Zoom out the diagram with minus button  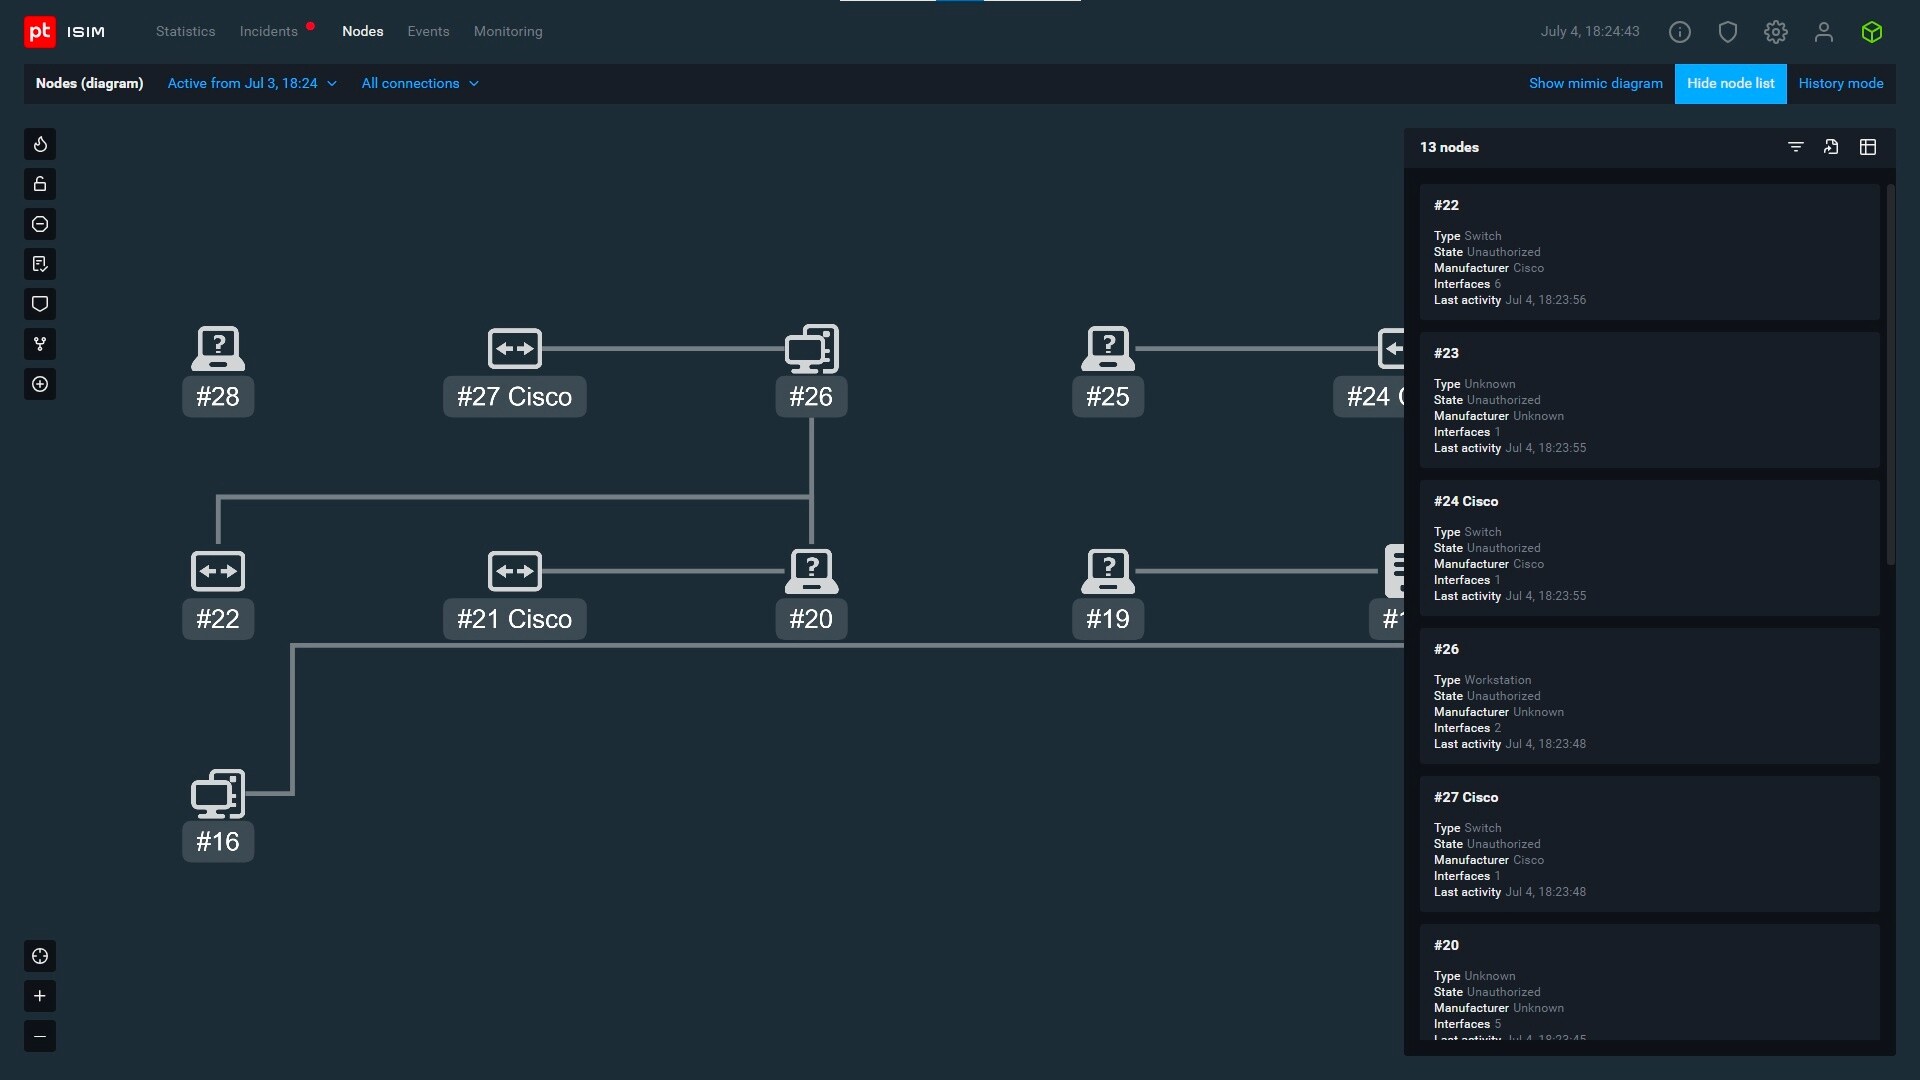tap(40, 1036)
